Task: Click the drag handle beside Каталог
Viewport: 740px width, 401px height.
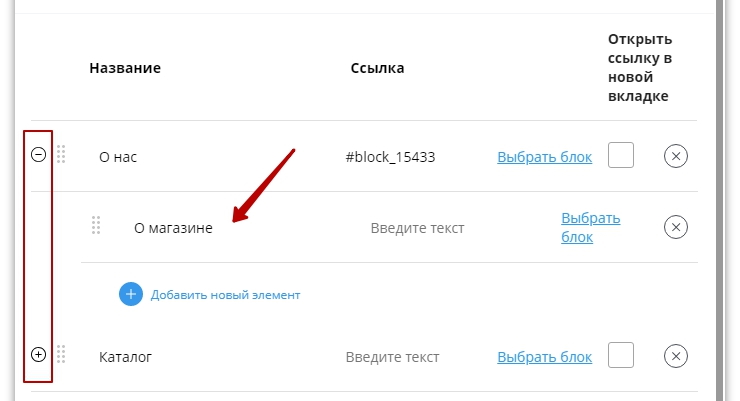Action: (61, 355)
